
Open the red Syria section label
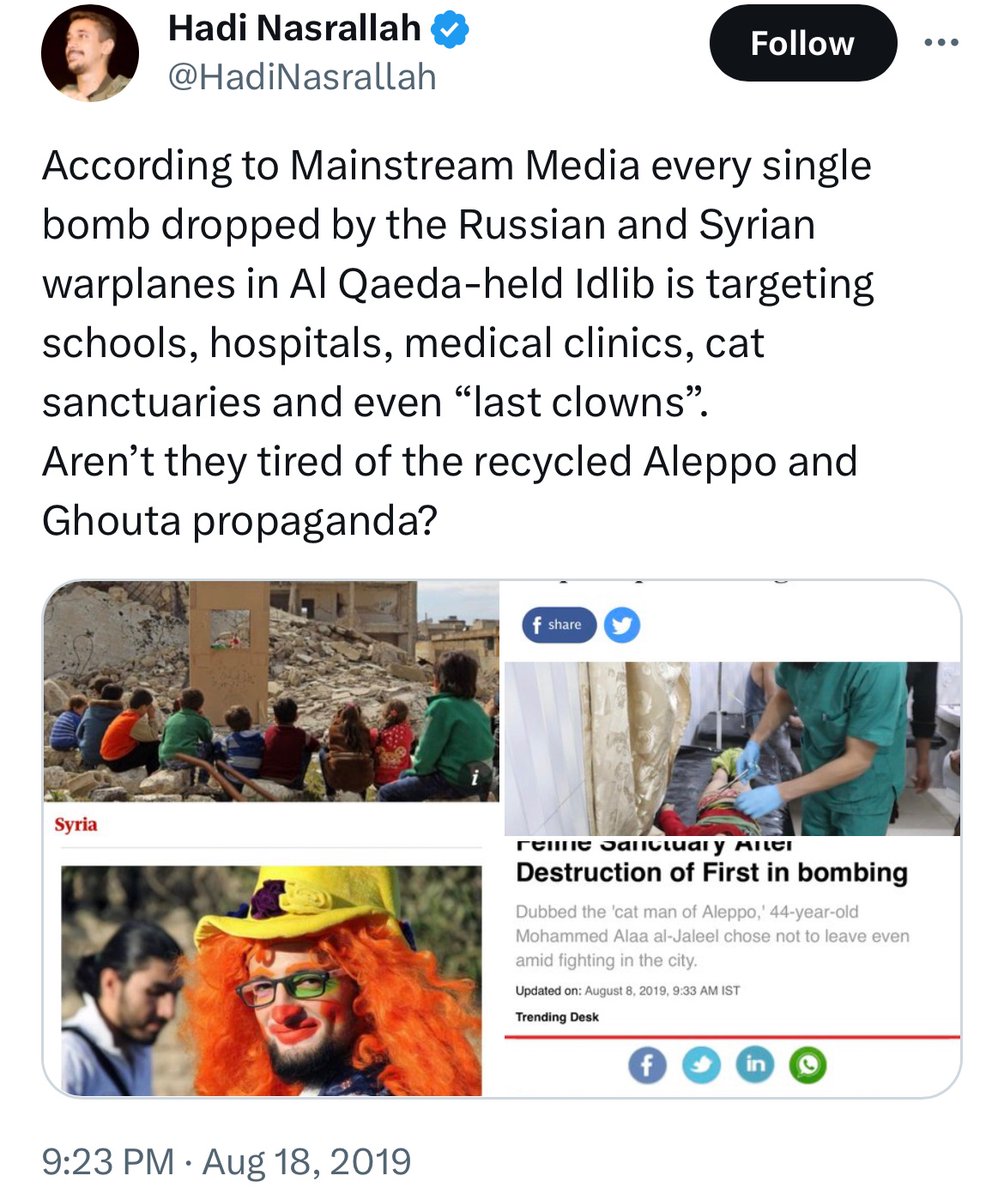point(76,826)
